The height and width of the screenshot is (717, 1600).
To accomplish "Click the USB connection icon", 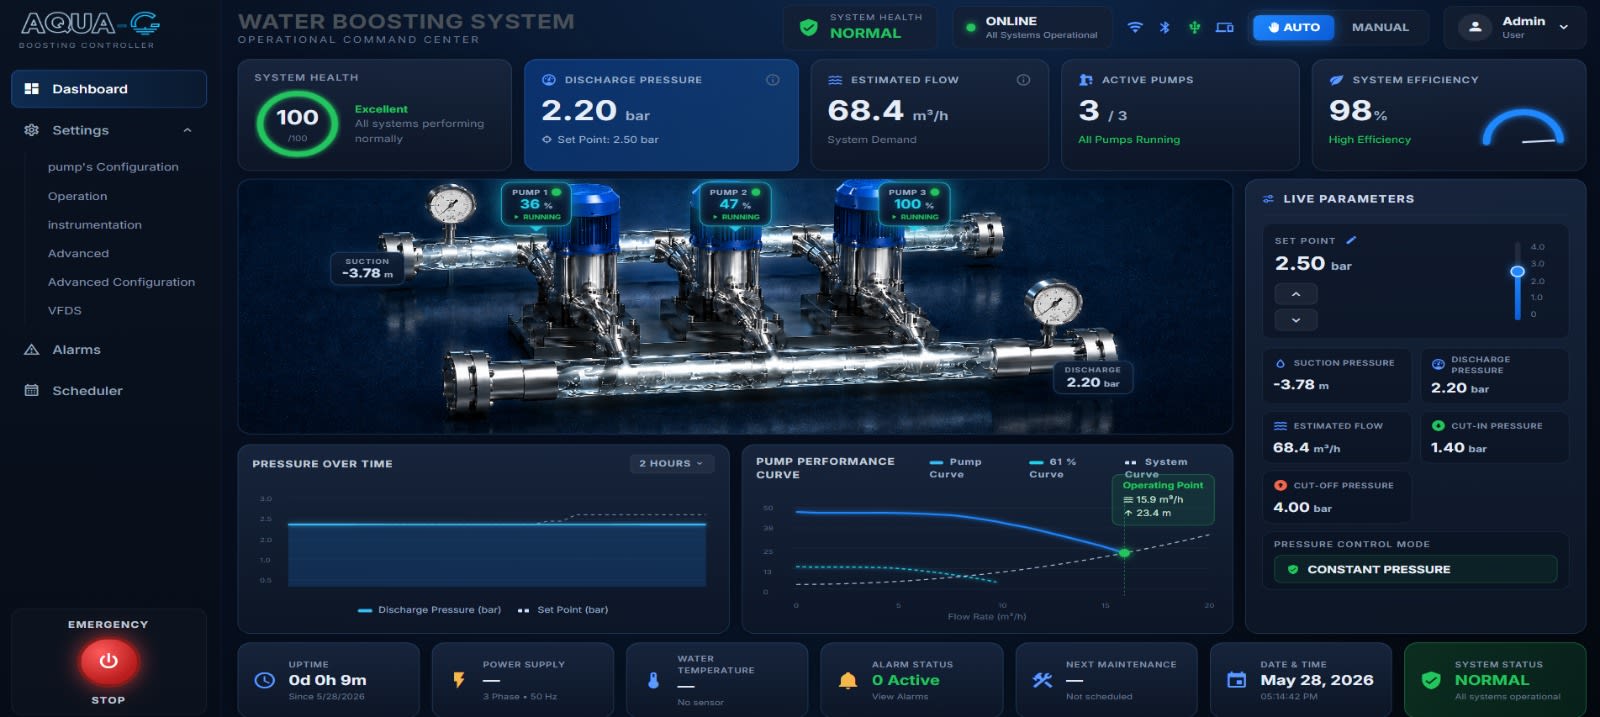I will (1194, 27).
